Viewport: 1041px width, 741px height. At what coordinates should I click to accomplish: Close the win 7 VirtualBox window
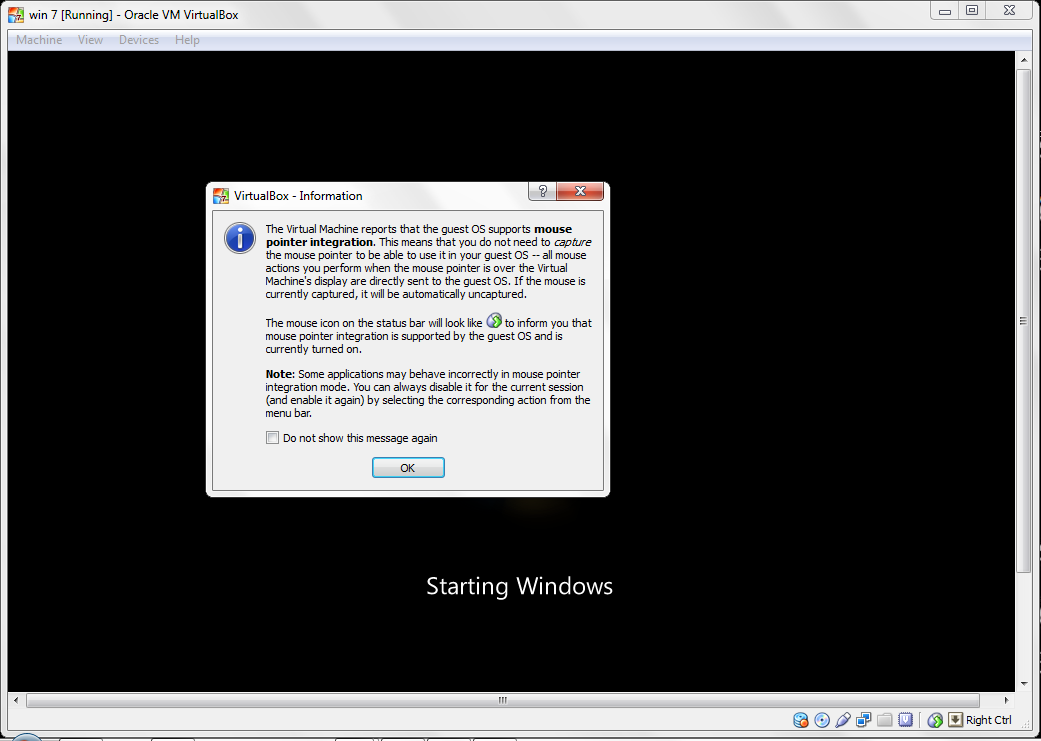(x=1009, y=11)
